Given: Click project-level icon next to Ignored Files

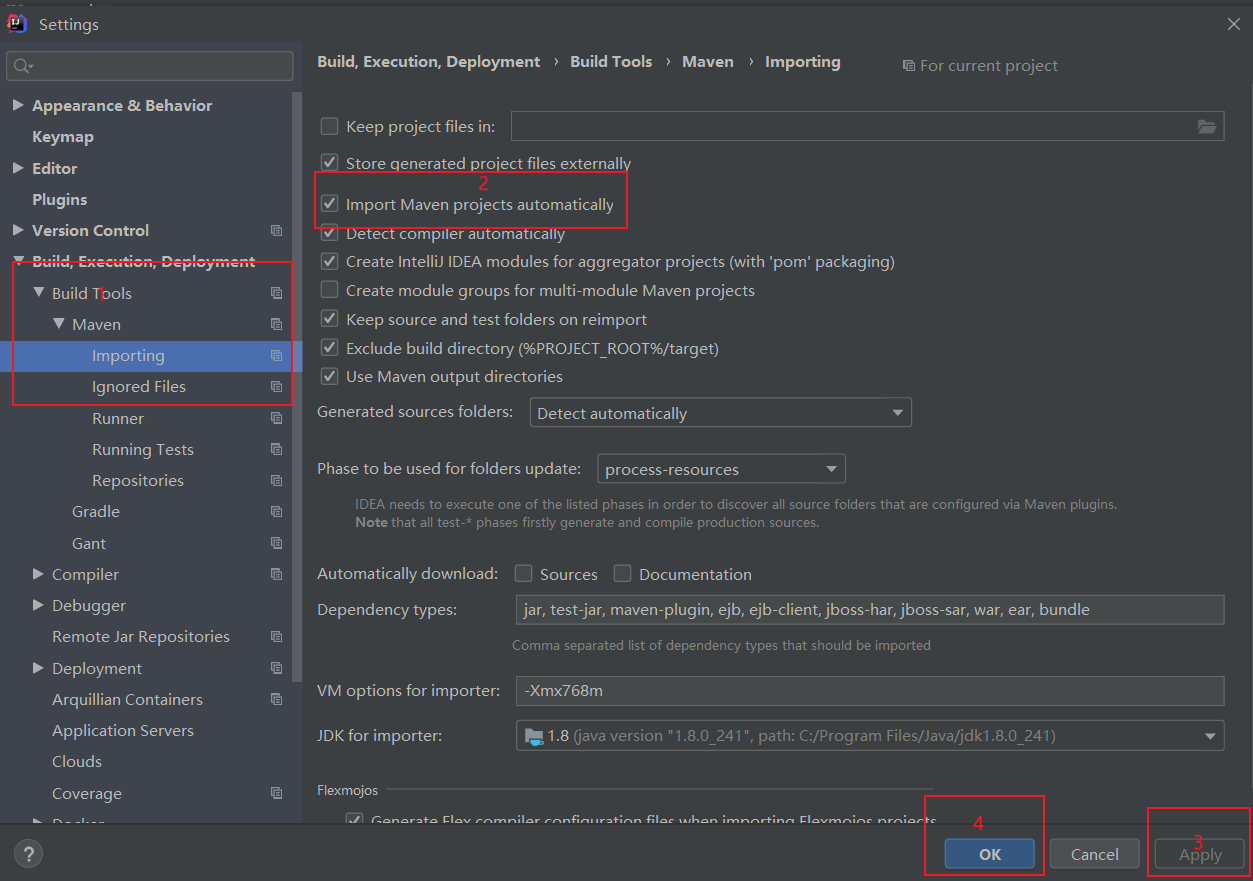Looking at the screenshot, I should pyautogui.click(x=277, y=387).
